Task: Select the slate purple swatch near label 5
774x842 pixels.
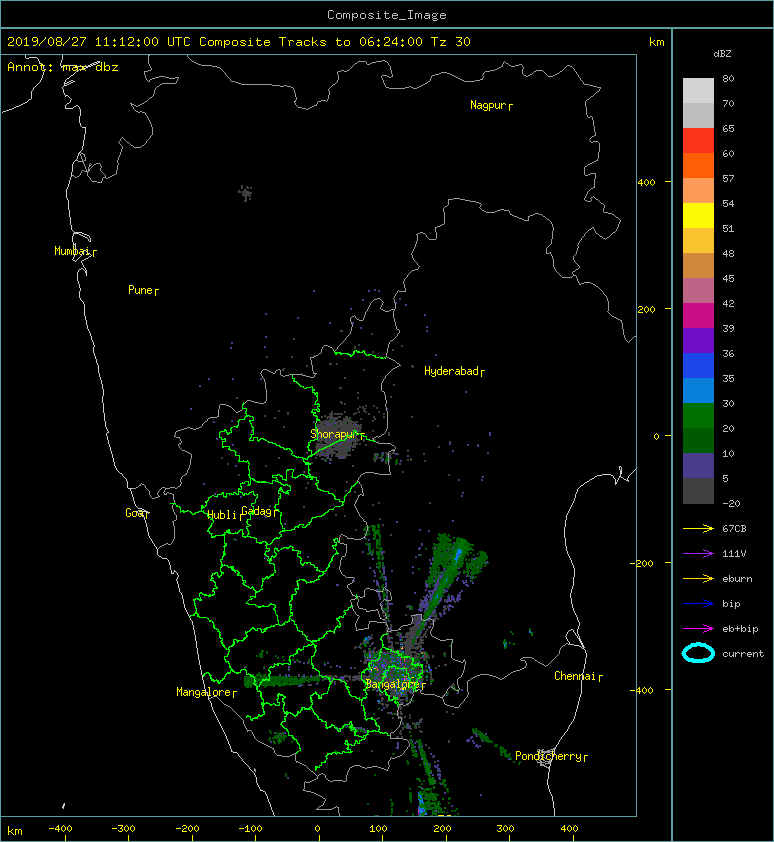Action: pyautogui.click(x=698, y=466)
